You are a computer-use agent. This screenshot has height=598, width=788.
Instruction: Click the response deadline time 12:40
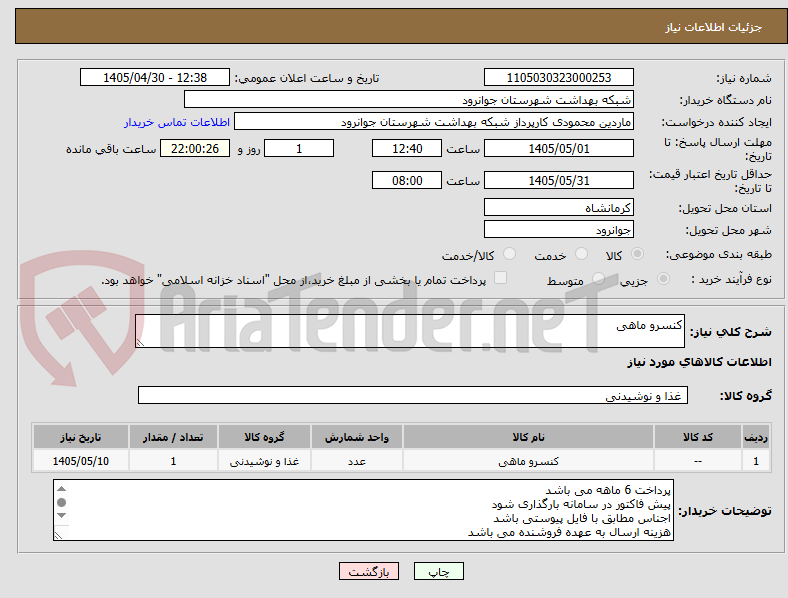pyautogui.click(x=407, y=148)
